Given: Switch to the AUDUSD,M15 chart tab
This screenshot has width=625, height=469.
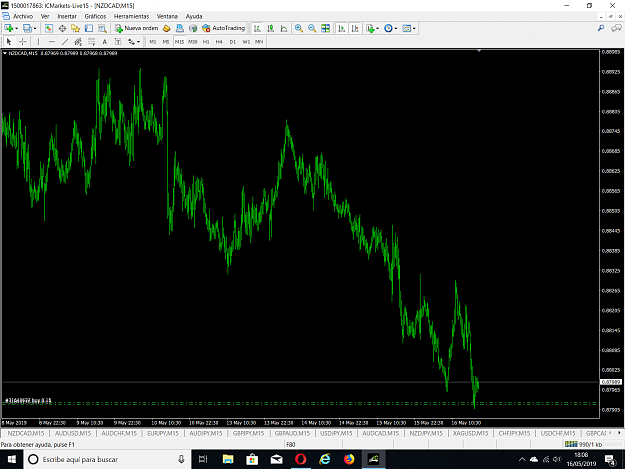Looking at the screenshot, I should click(x=73, y=434).
